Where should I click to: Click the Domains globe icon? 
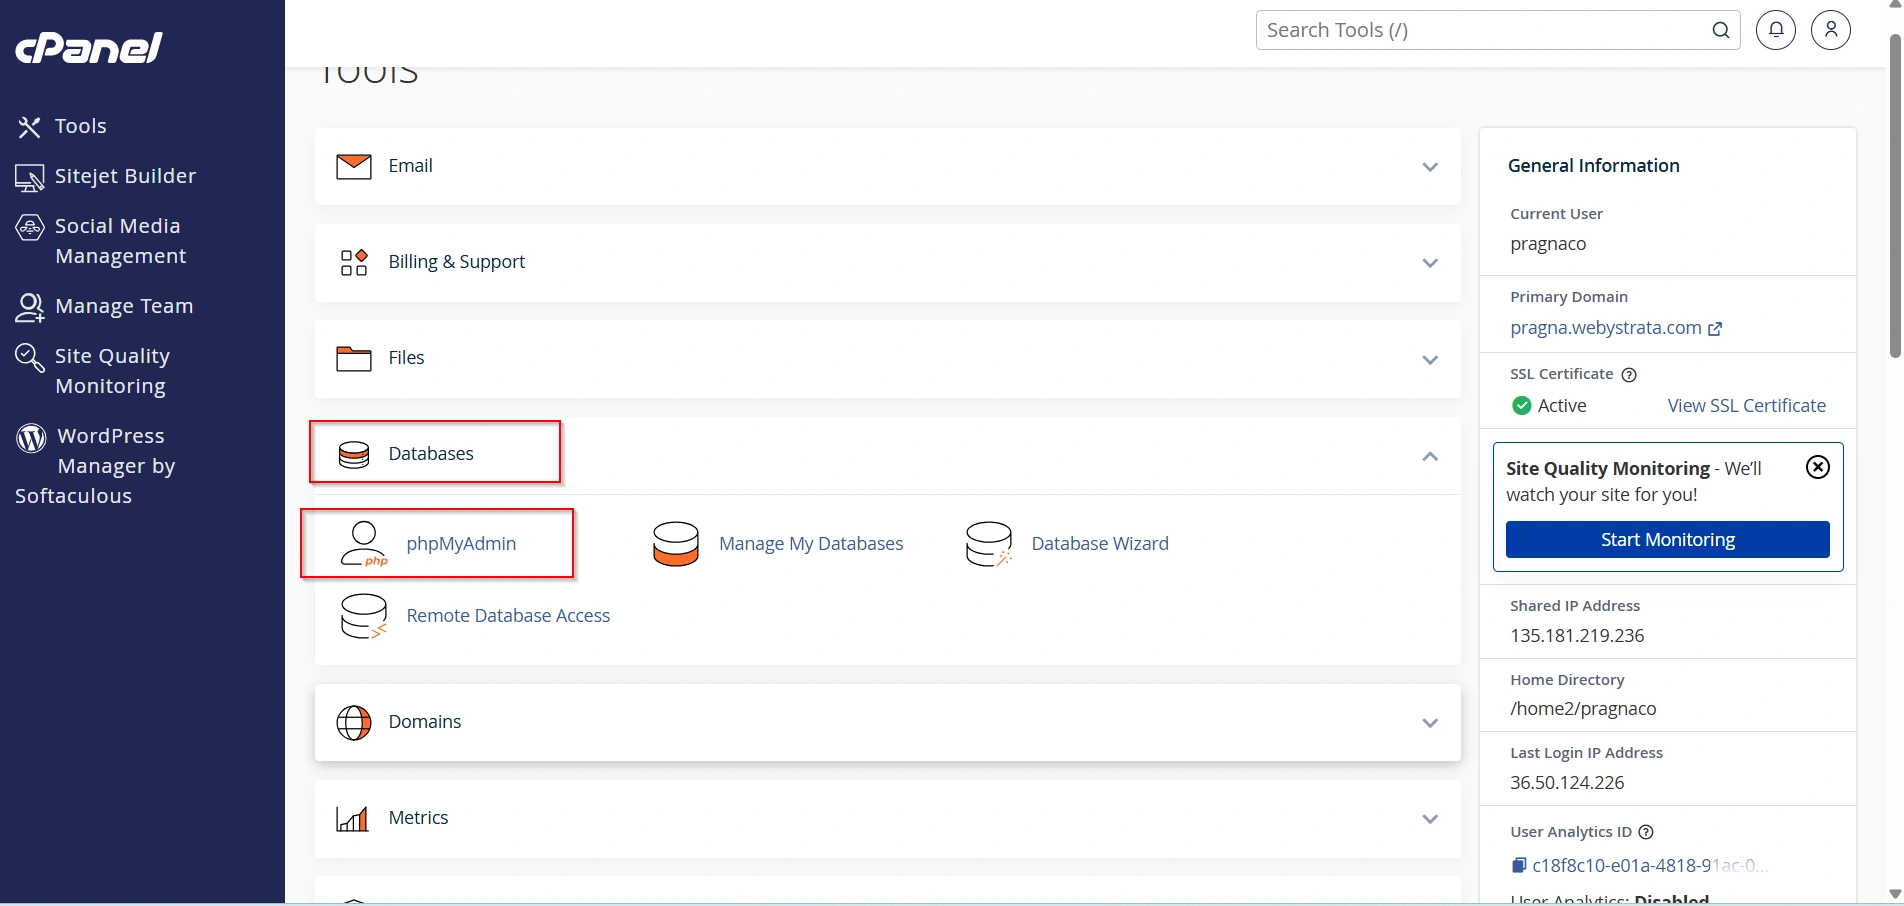pos(354,722)
